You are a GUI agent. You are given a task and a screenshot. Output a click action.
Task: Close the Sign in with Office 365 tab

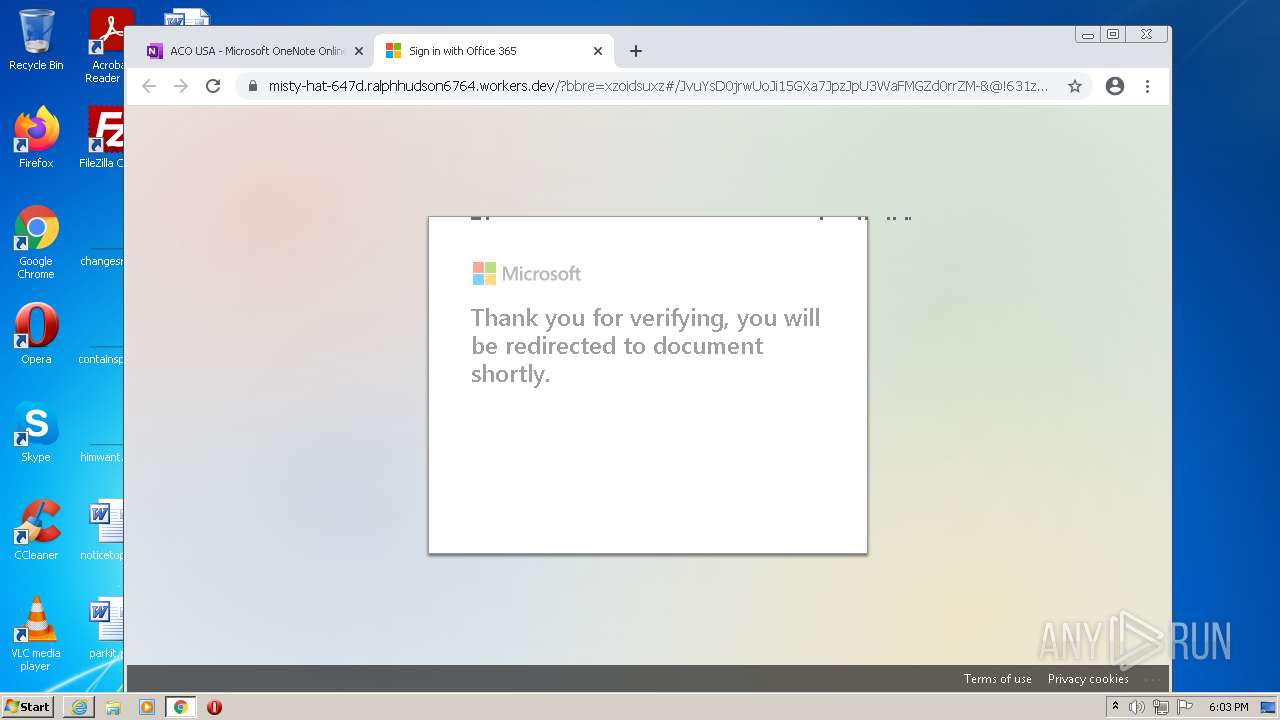598,51
